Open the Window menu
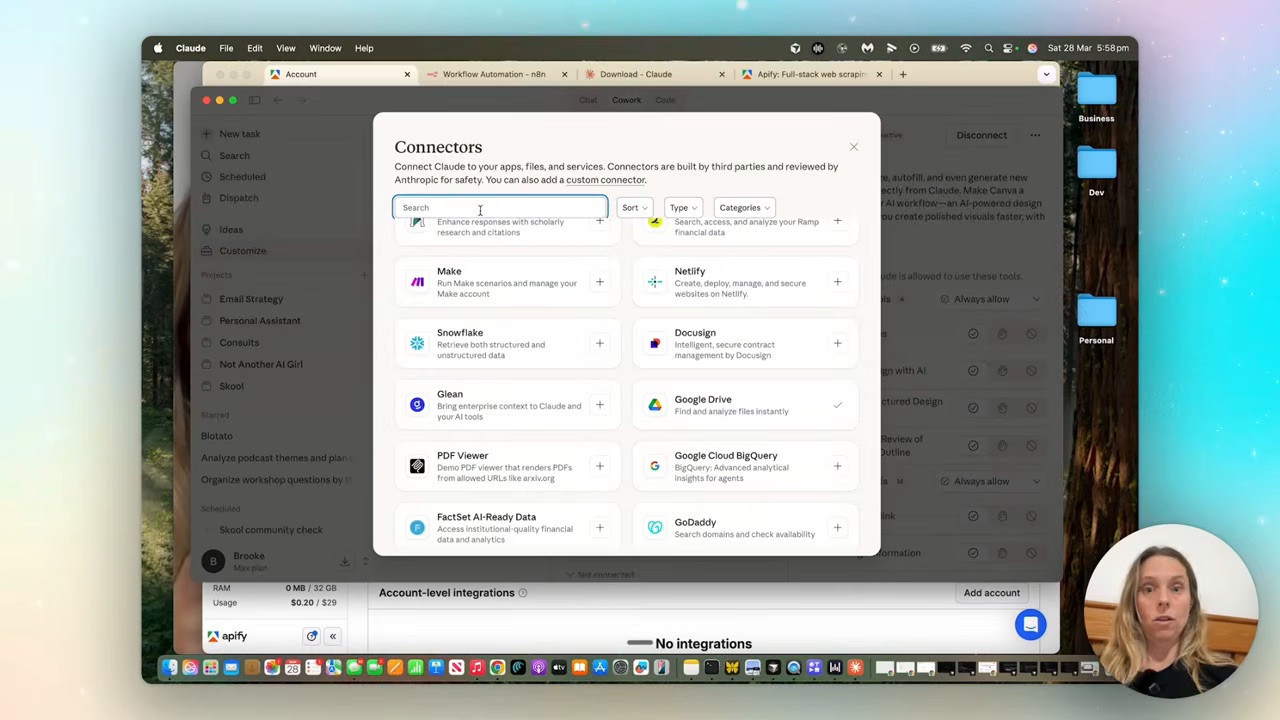The image size is (1280, 720). [x=325, y=48]
